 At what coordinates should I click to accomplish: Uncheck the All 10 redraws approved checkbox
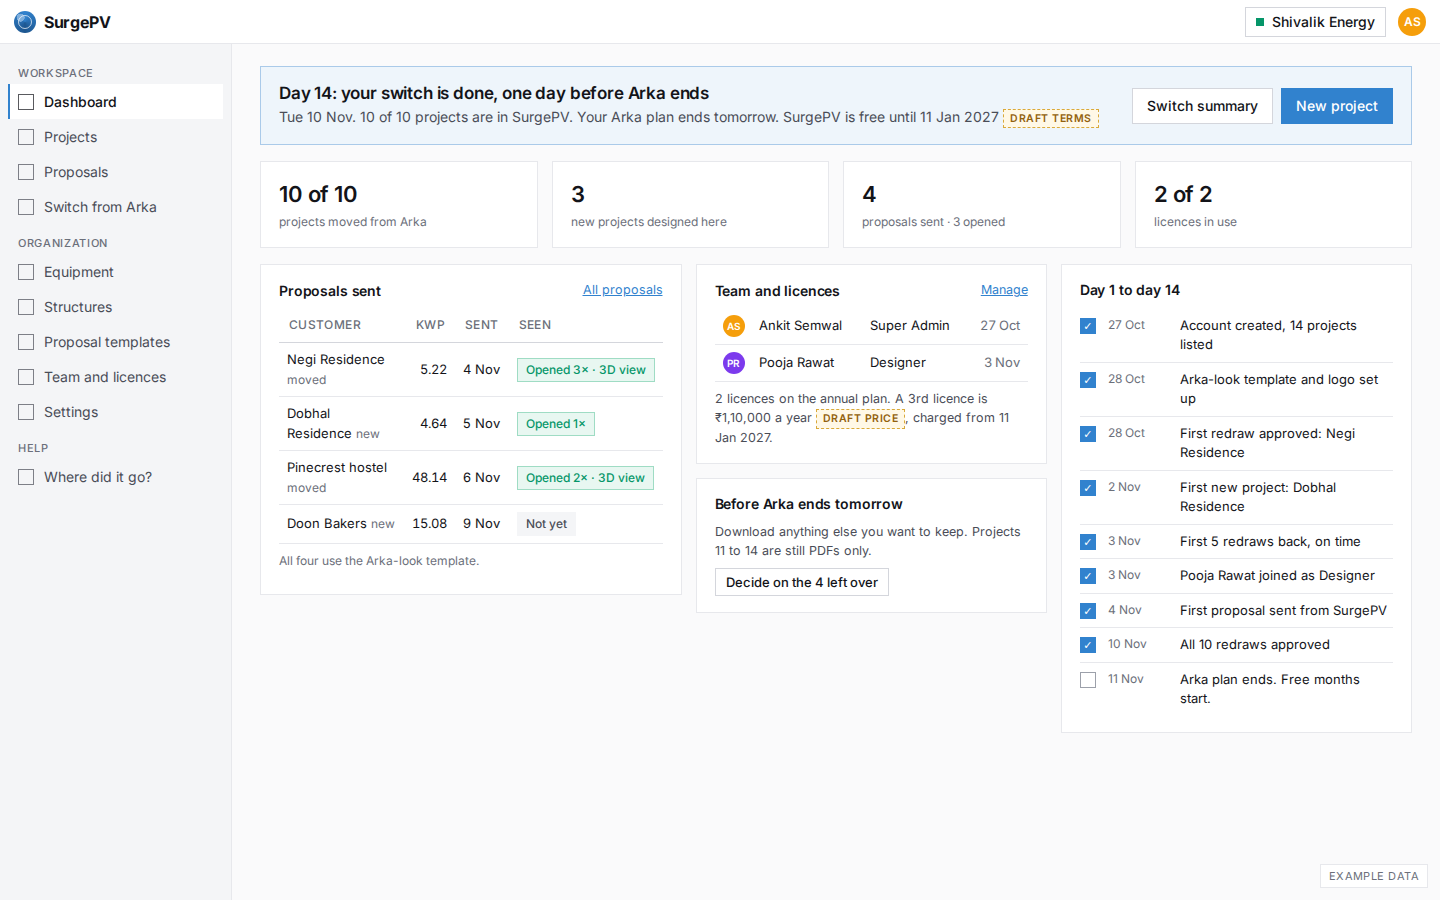pyautogui.click(x=1088, y=645)
